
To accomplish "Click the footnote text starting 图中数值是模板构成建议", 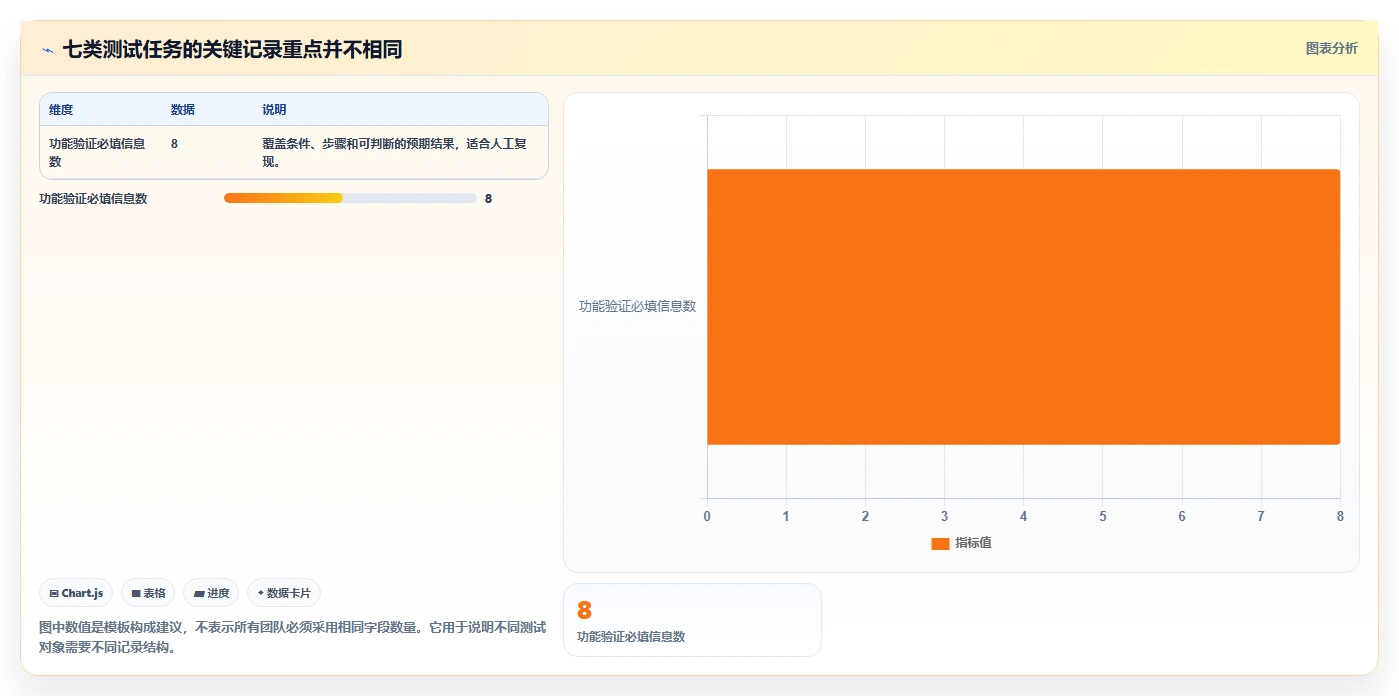I will 293,637.
